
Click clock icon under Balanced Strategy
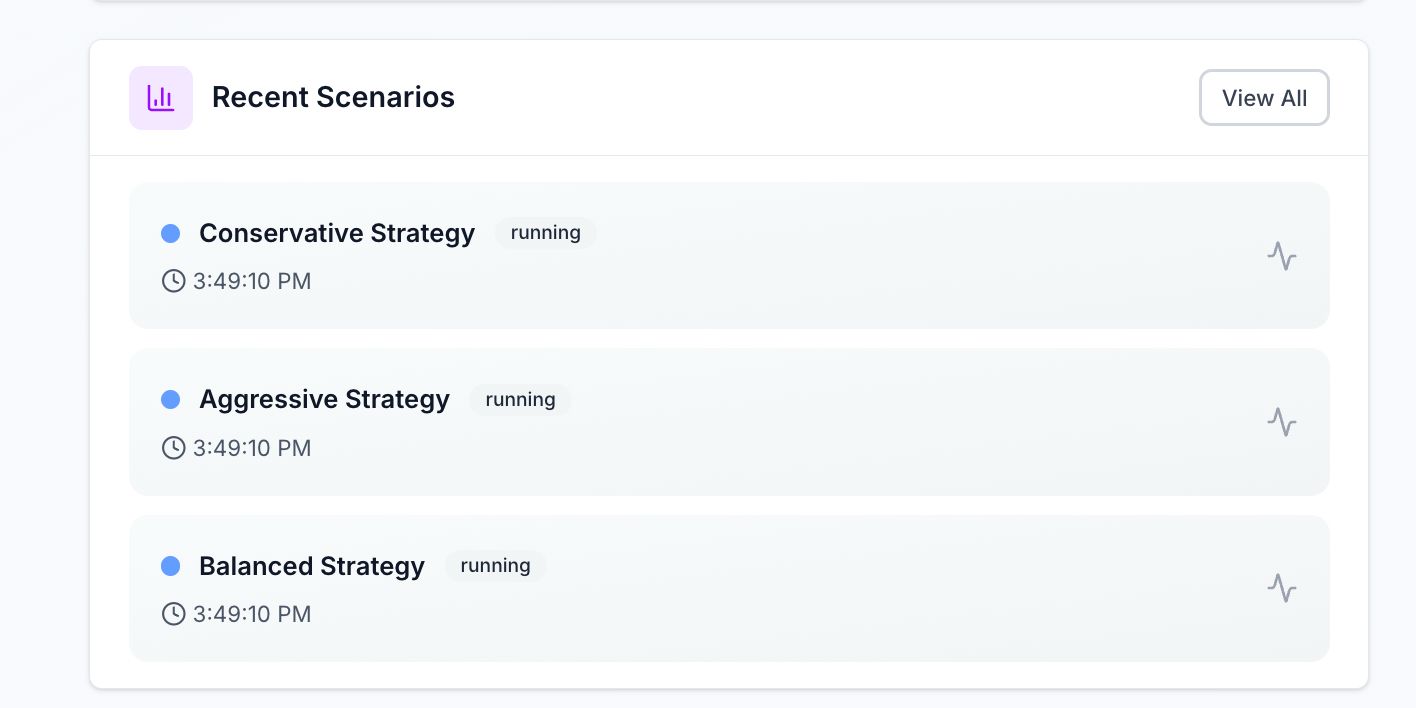(173, 614)
